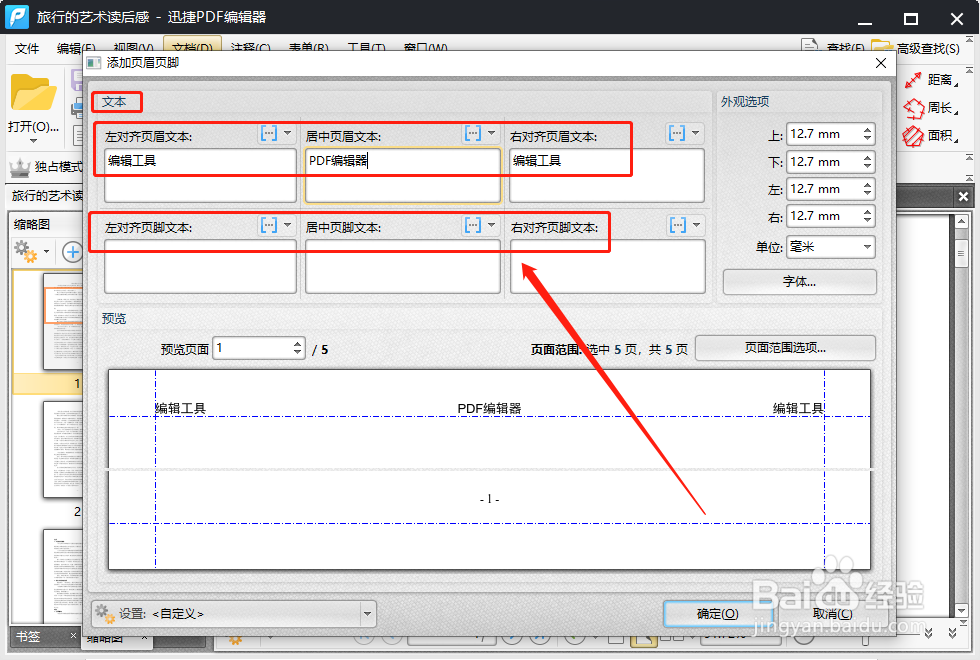Open the 设置 <自定义> preset dropdown
The height and width of the screenshot is (660, 980).
point(234,614)
